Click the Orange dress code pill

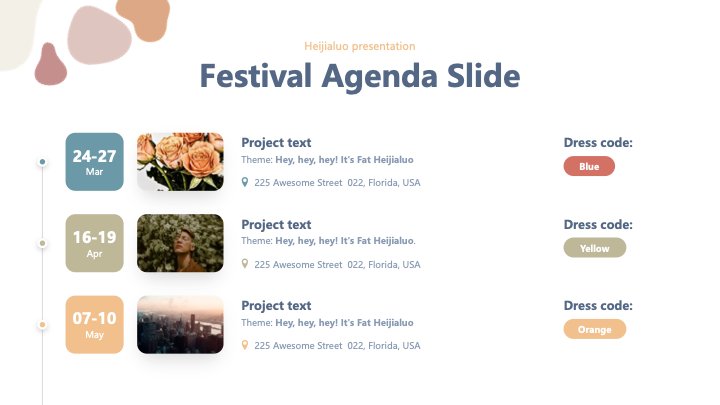[595, 329]
